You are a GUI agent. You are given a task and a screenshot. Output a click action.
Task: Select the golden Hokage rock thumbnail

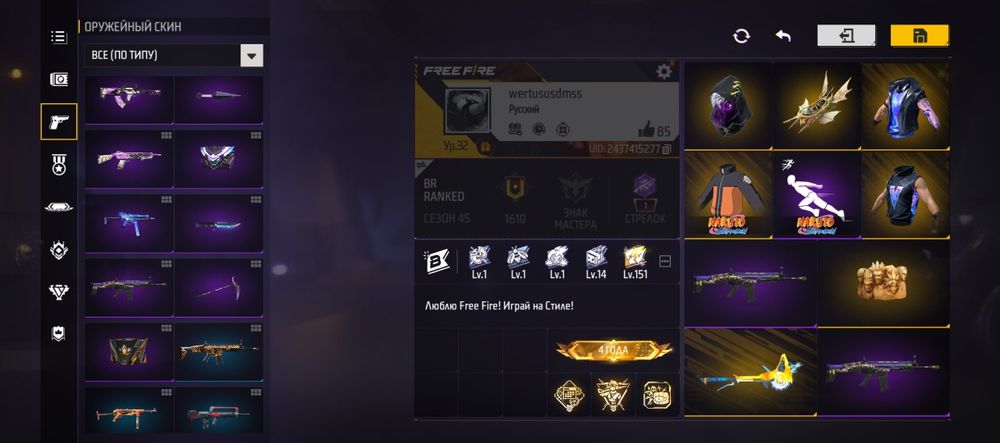pos(883,282)
